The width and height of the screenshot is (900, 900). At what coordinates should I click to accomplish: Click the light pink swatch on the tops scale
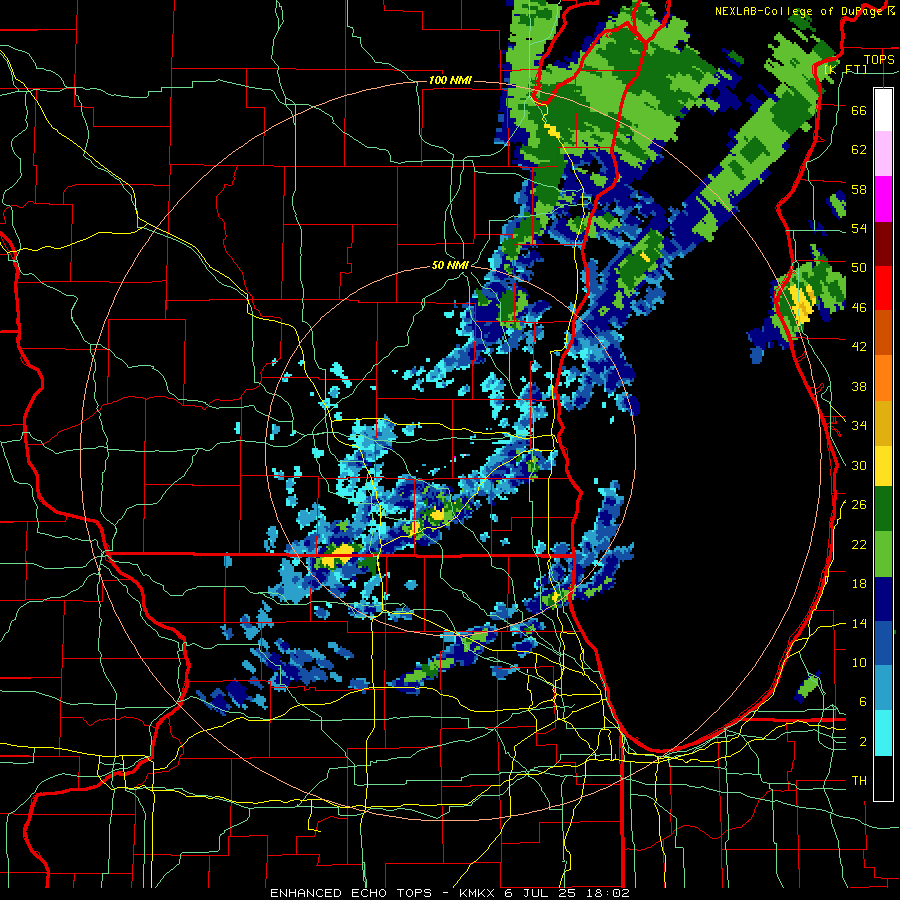click(x=883, y=154)
